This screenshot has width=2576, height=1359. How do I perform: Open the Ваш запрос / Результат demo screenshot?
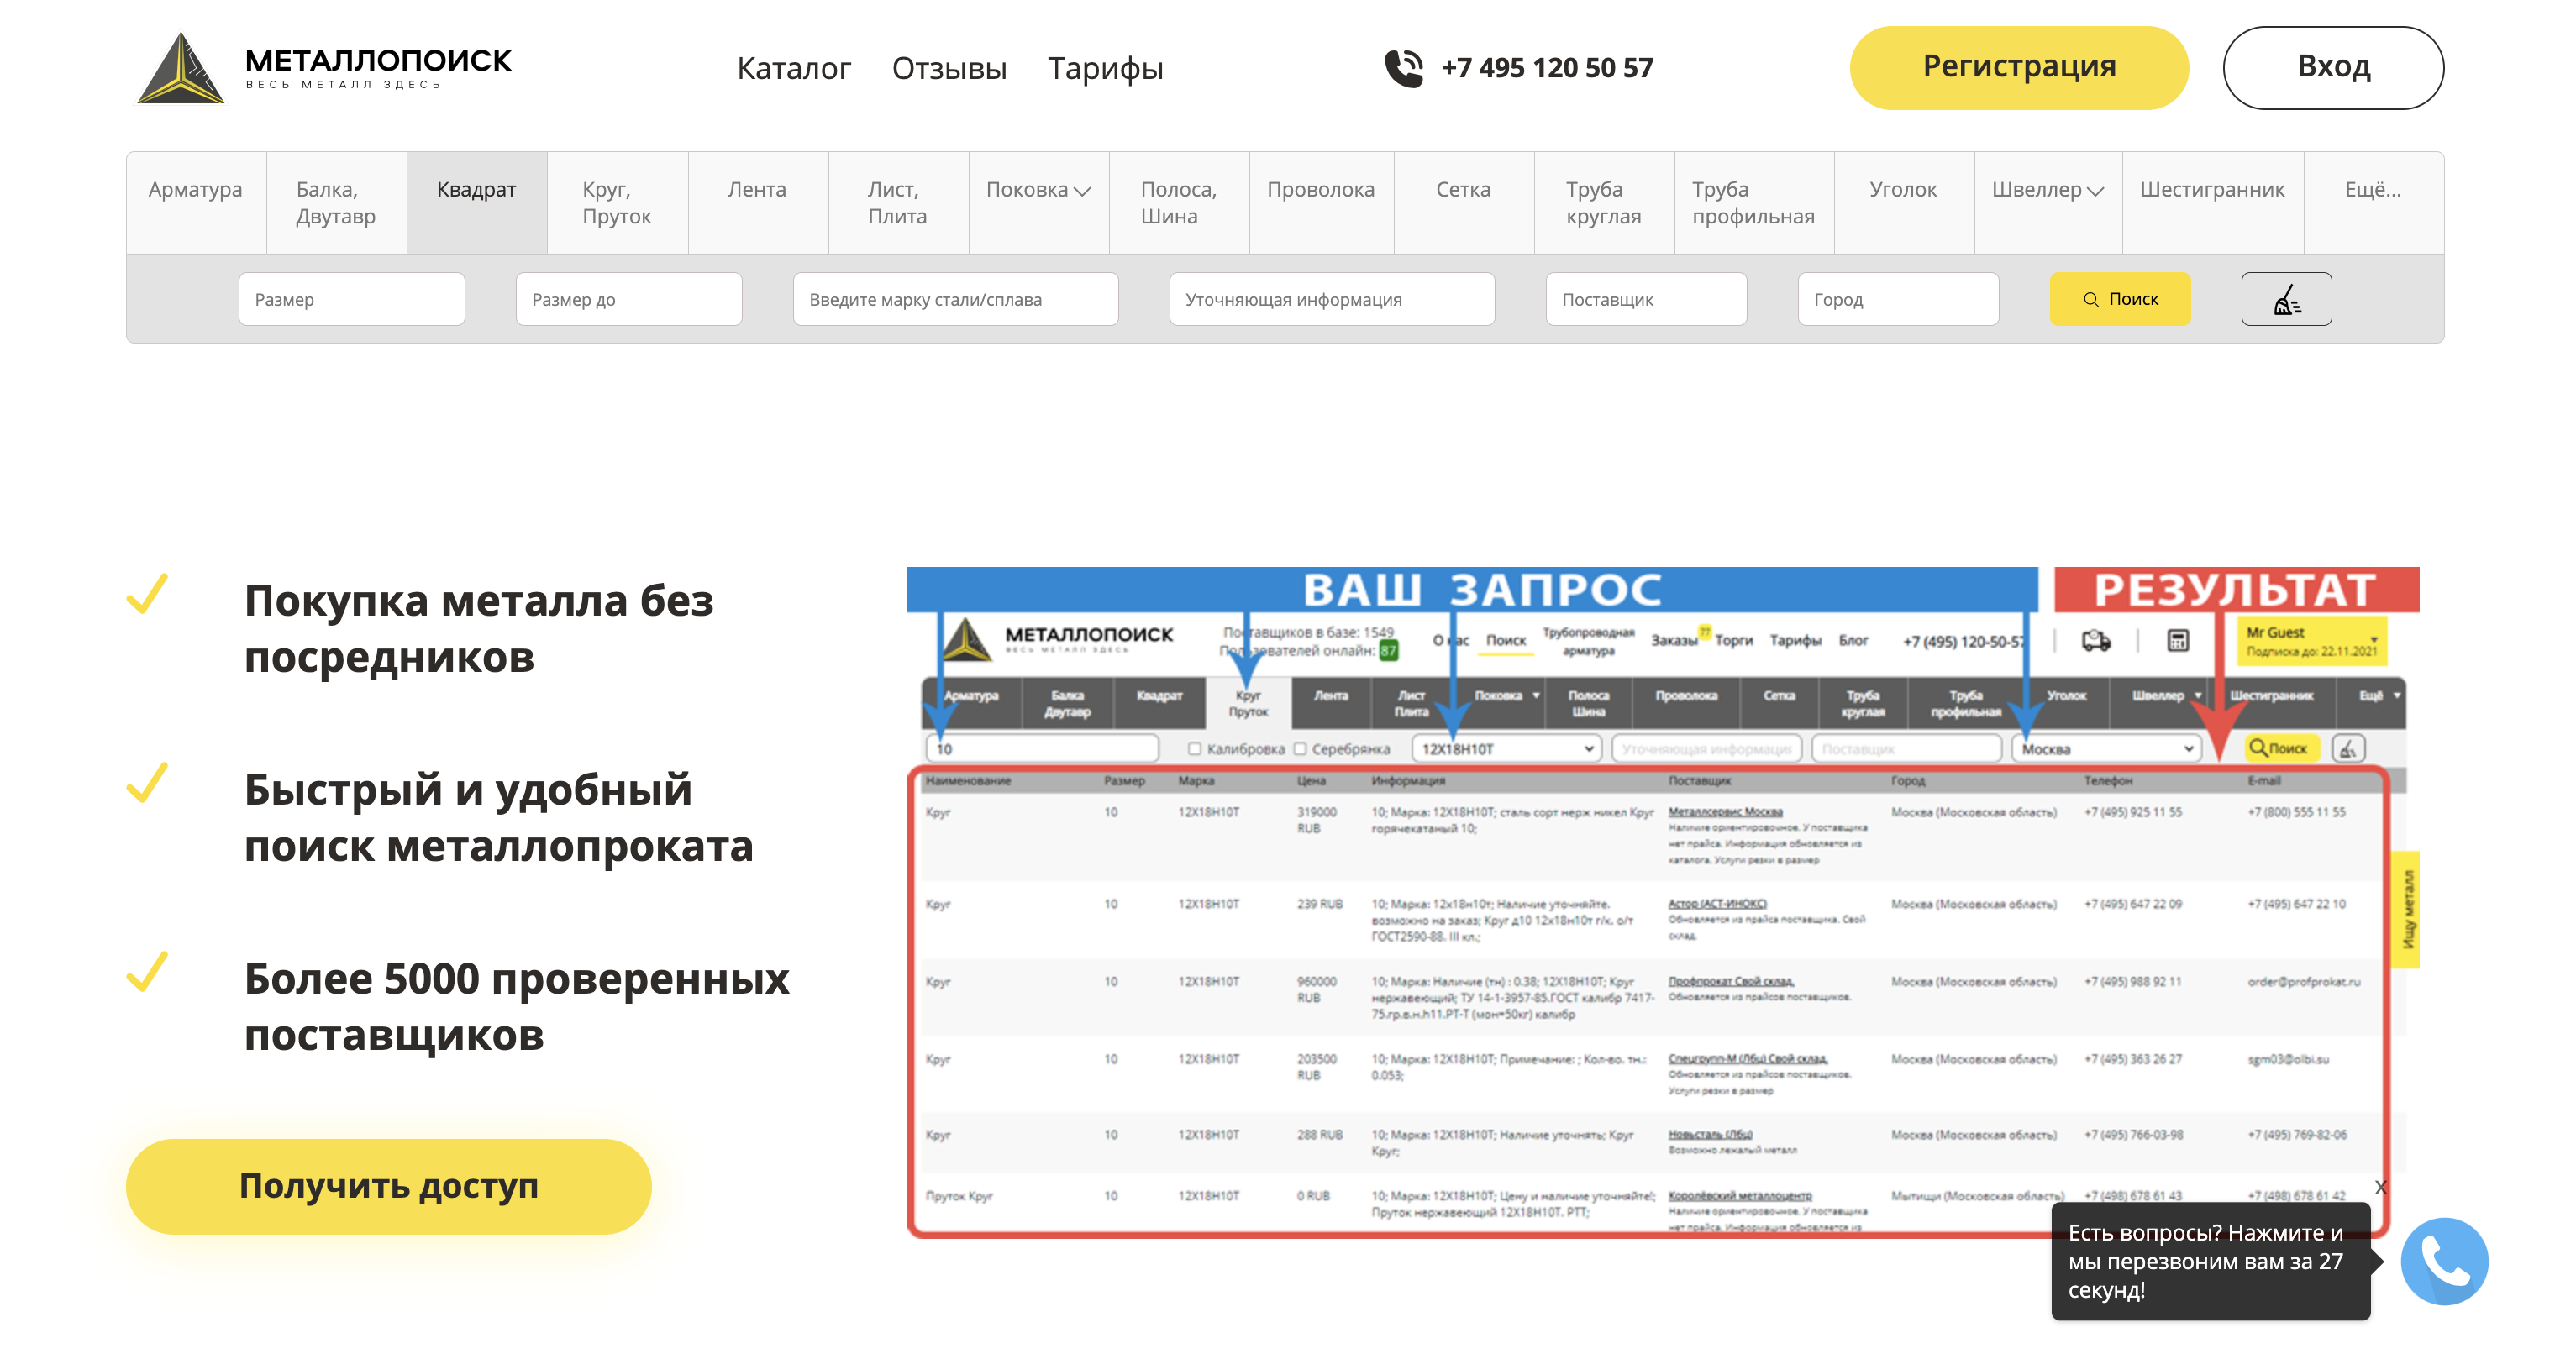(1662, 903)
